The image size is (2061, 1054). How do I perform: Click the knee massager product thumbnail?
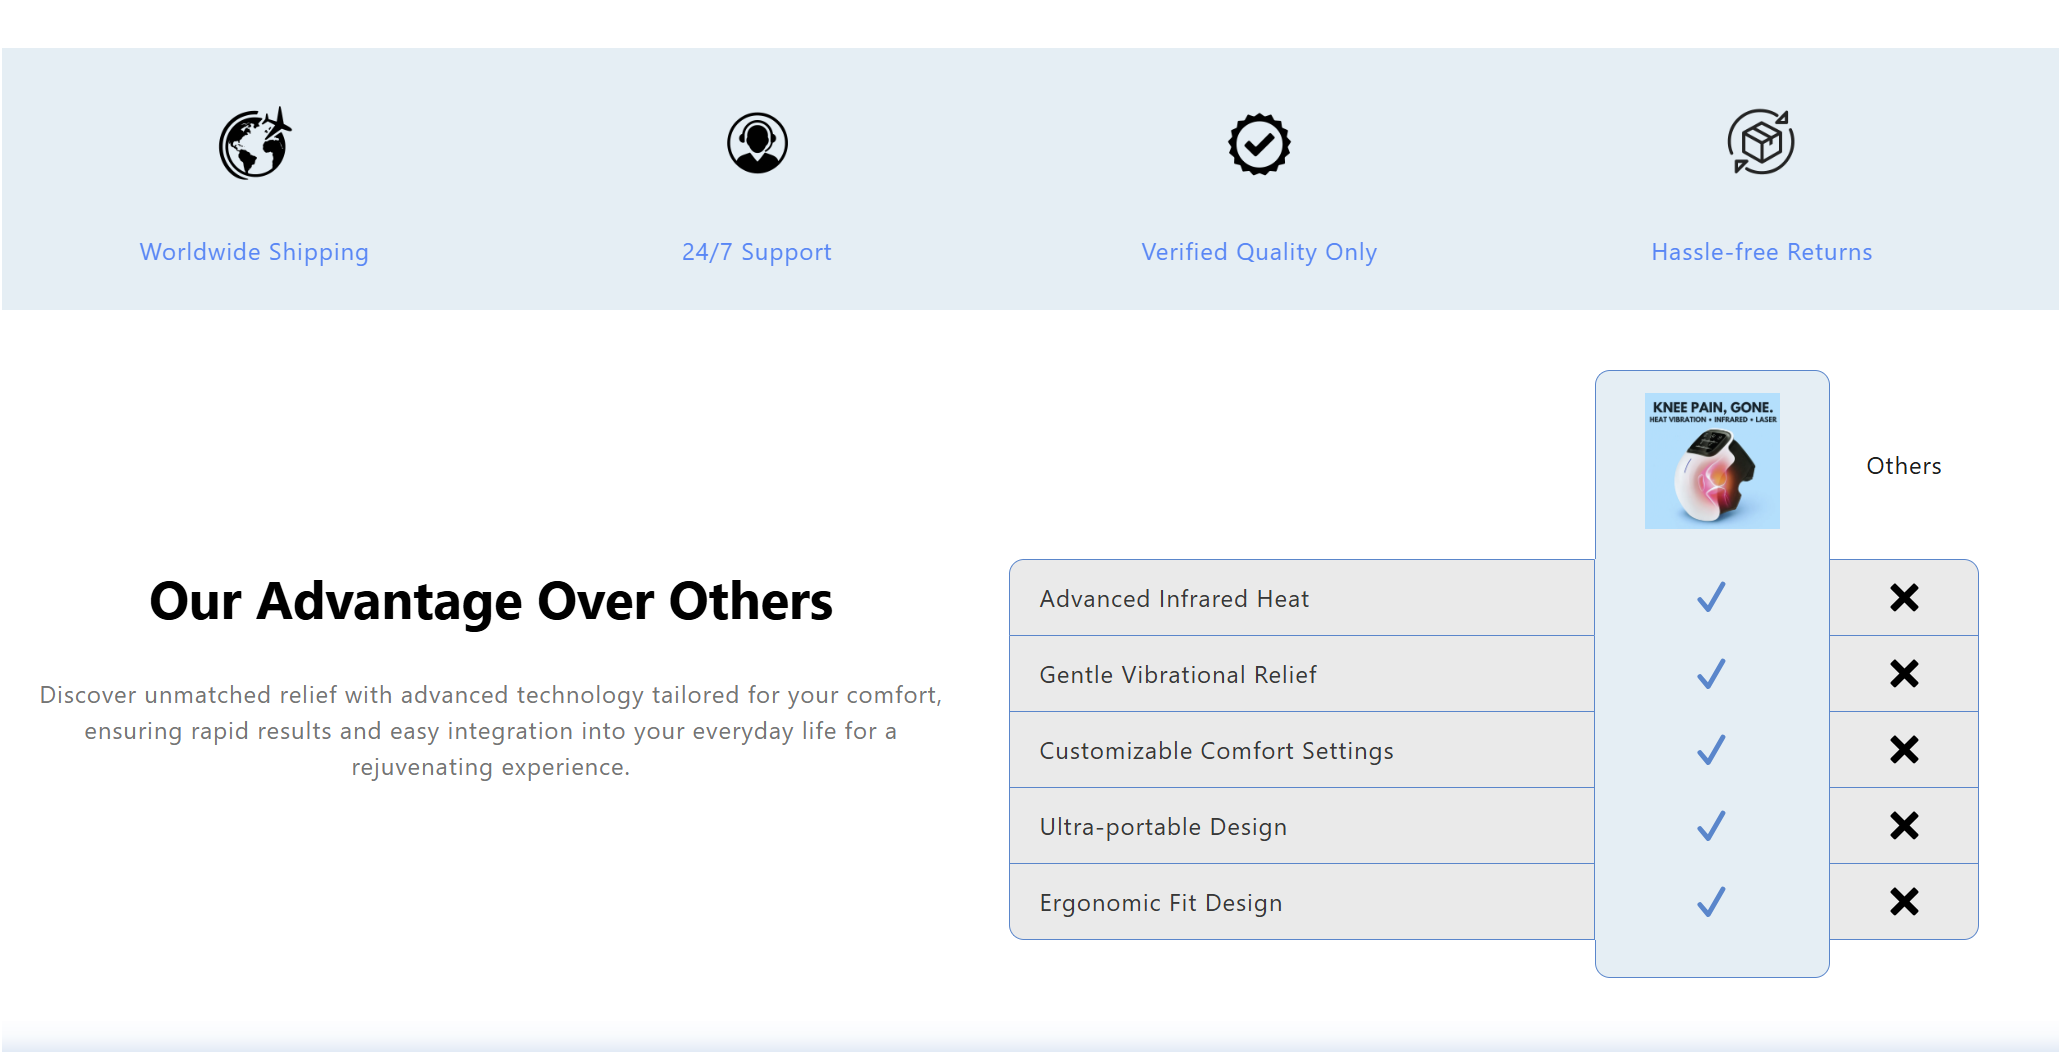(1712, 461)
